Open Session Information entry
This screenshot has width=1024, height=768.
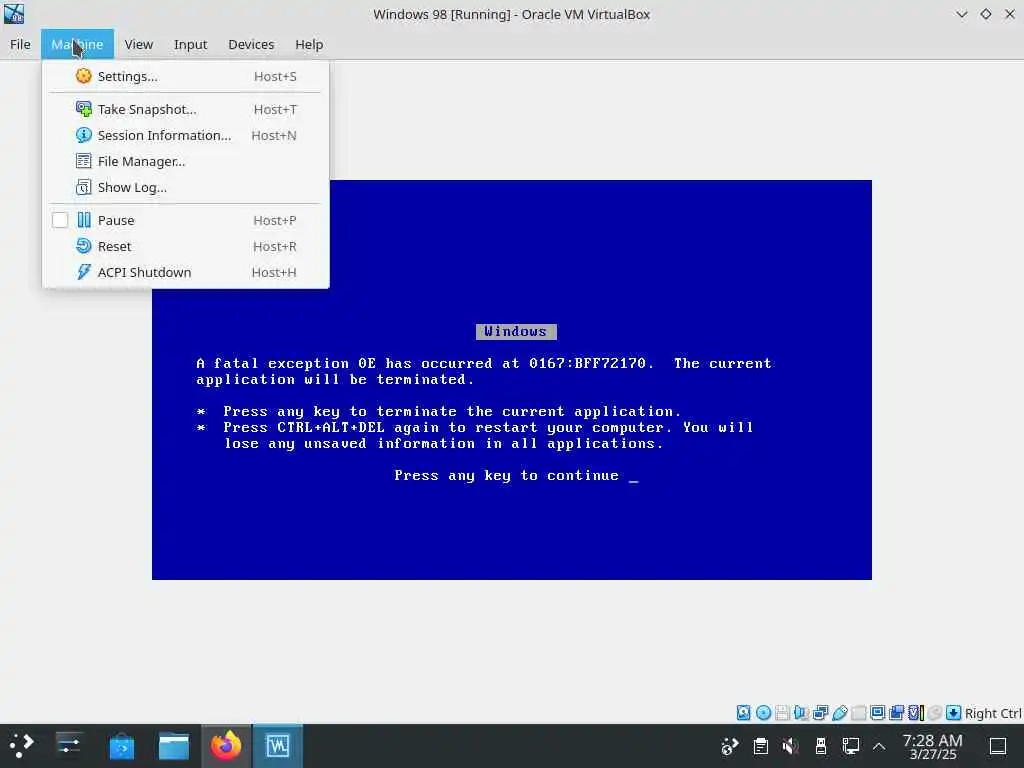tap(185, 135)
